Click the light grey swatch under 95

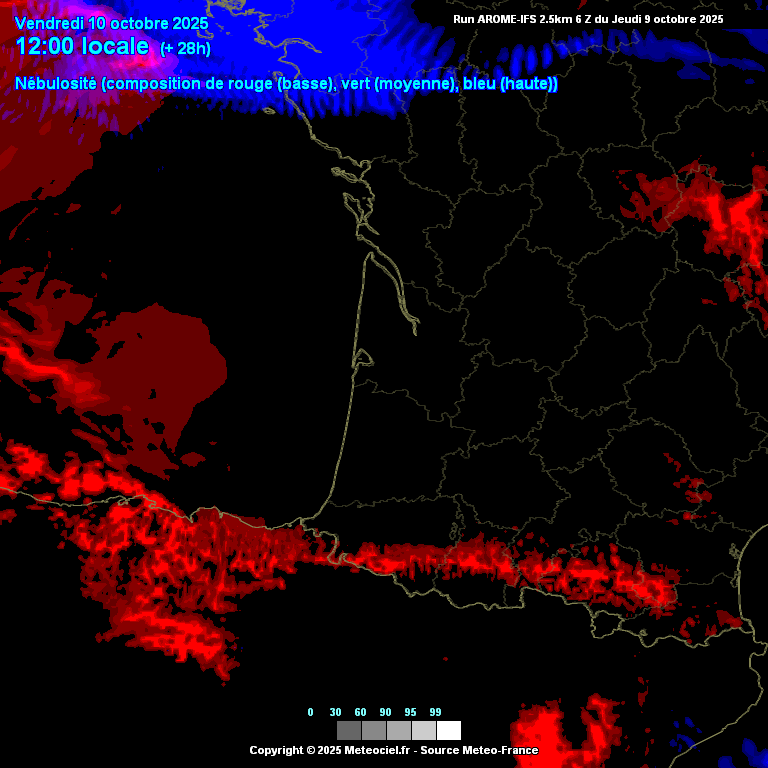[x=424, y=730]
